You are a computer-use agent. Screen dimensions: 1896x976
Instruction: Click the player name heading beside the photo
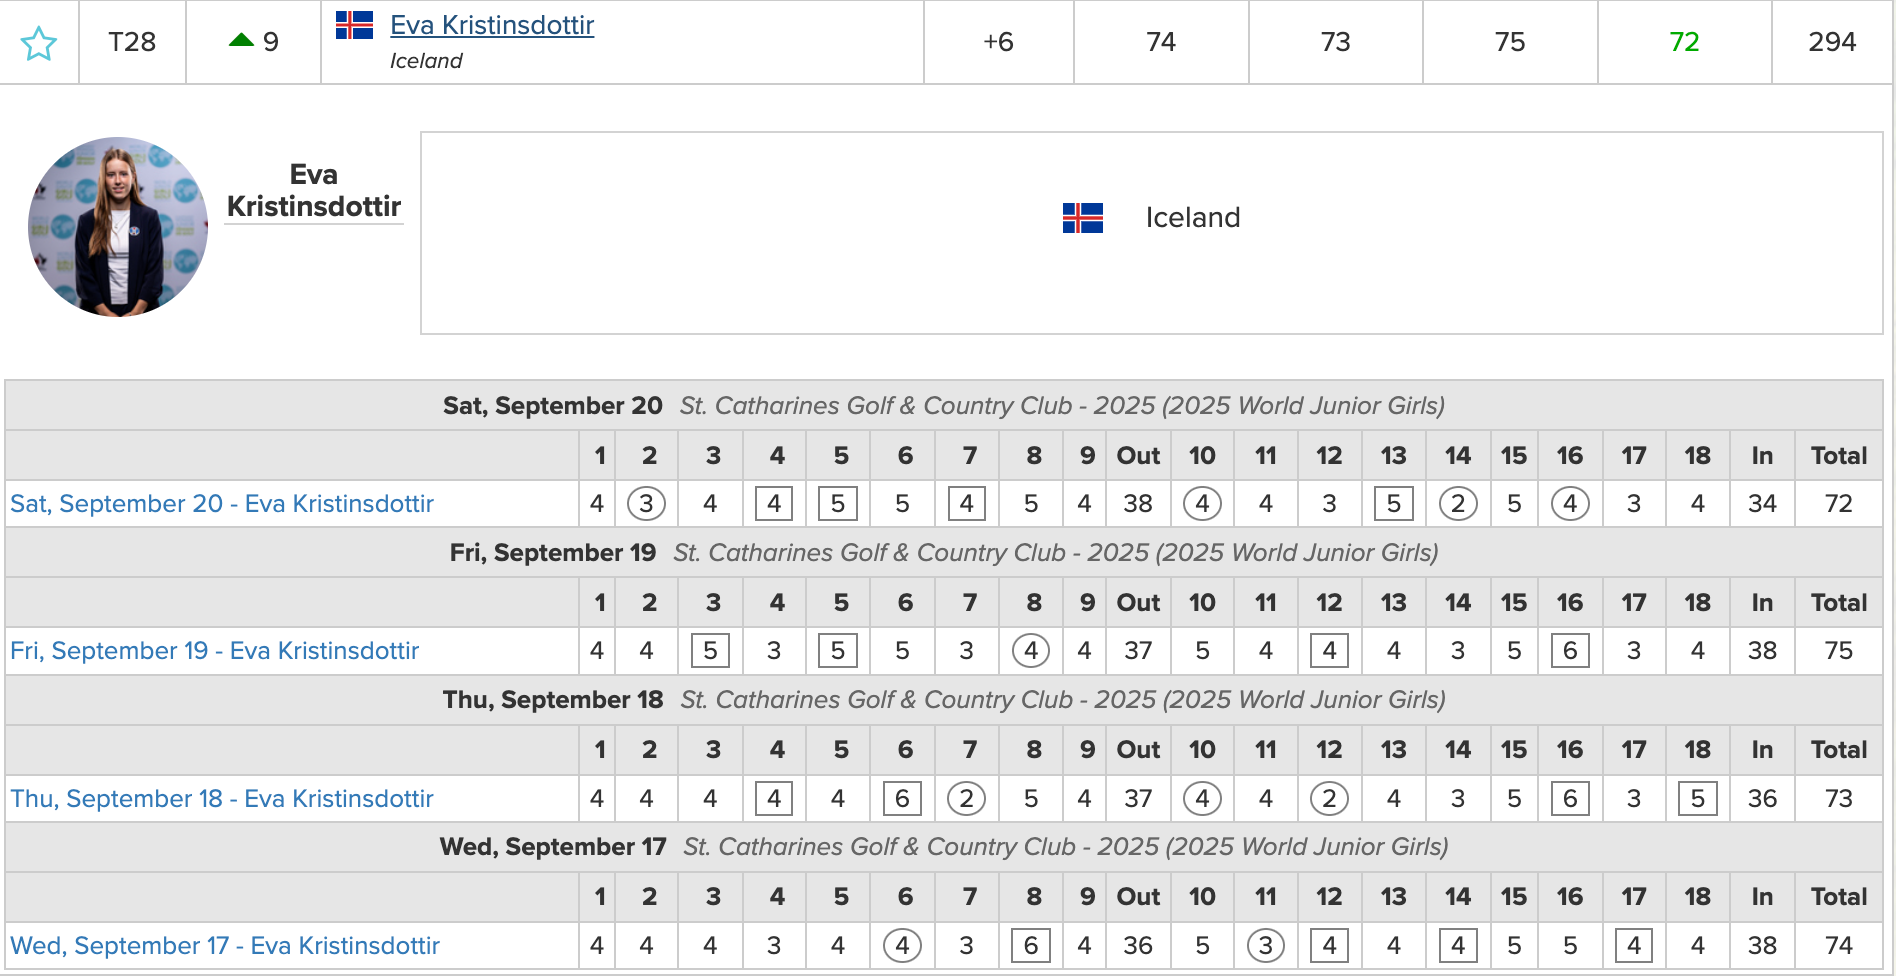coord(313,190)
